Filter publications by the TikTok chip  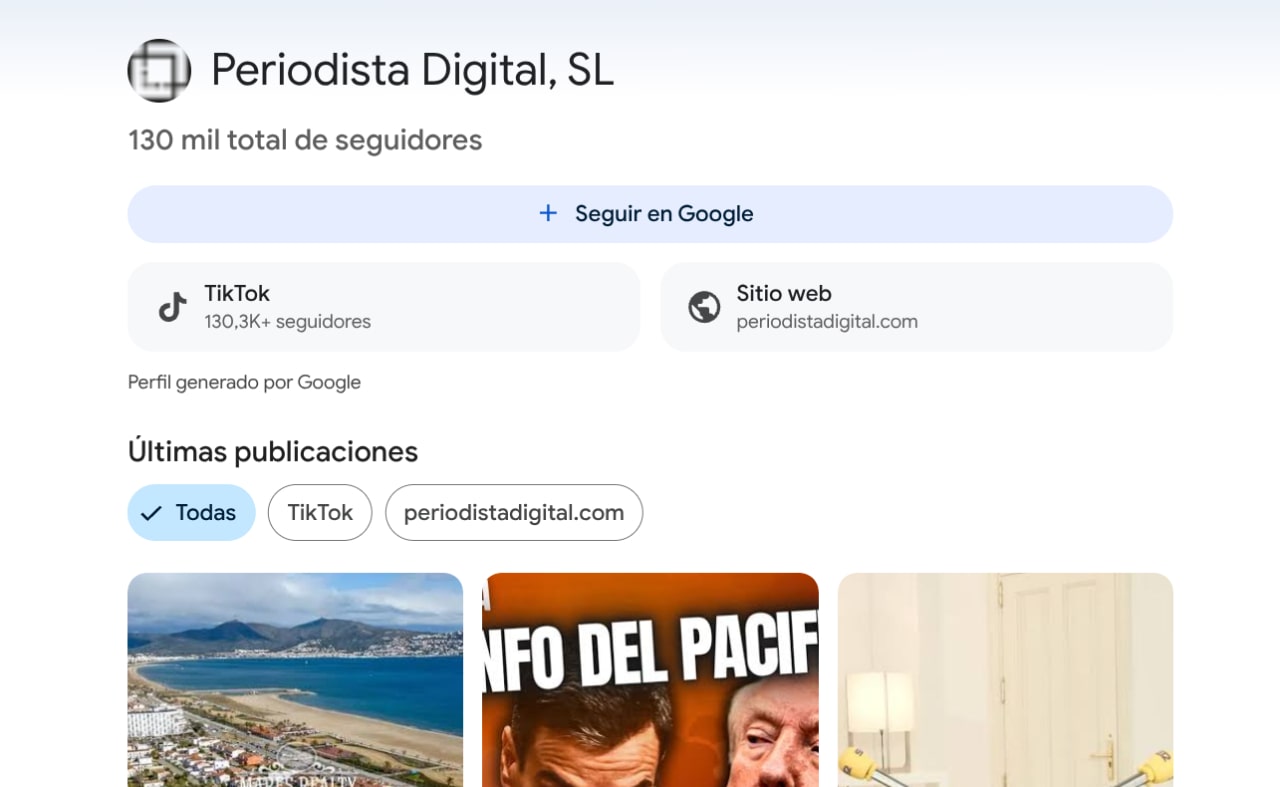click(320, 513)
